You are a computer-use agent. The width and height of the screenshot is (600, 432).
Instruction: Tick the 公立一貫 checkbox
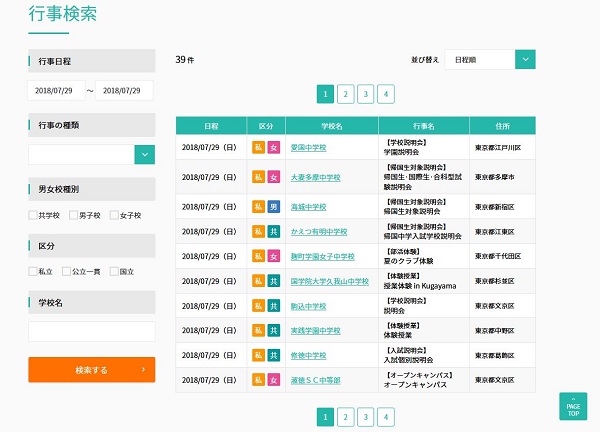(65, 271)
